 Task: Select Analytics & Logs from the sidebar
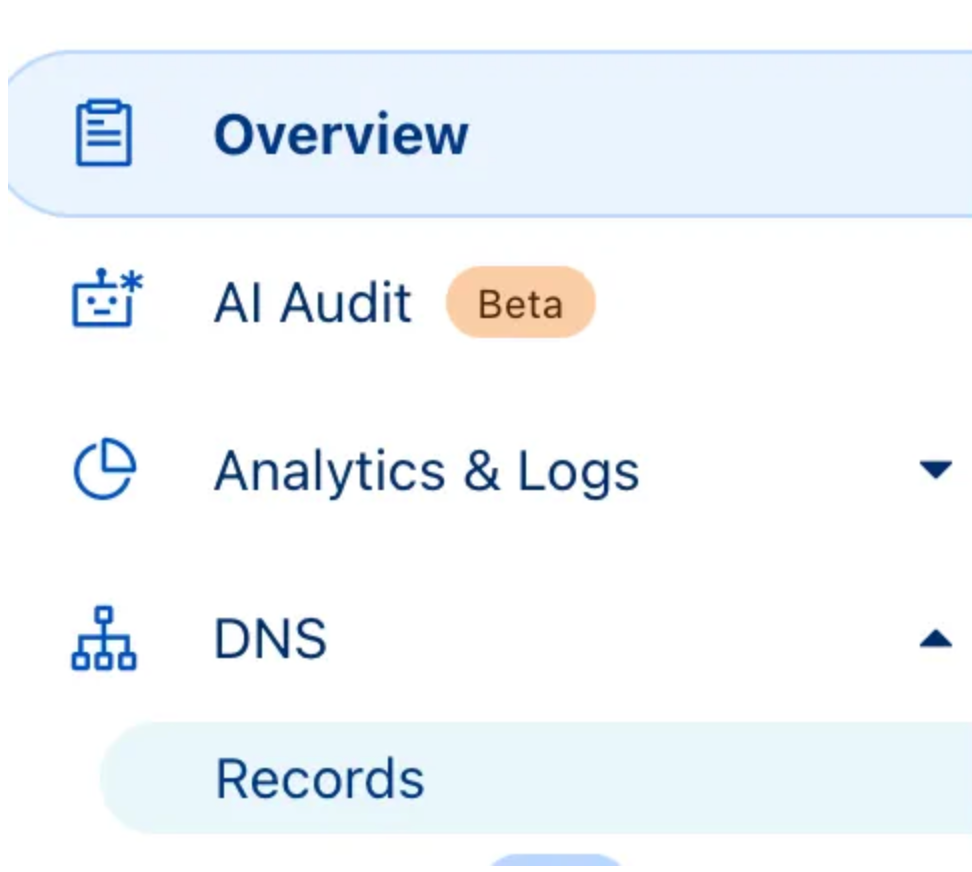point(427,471)
